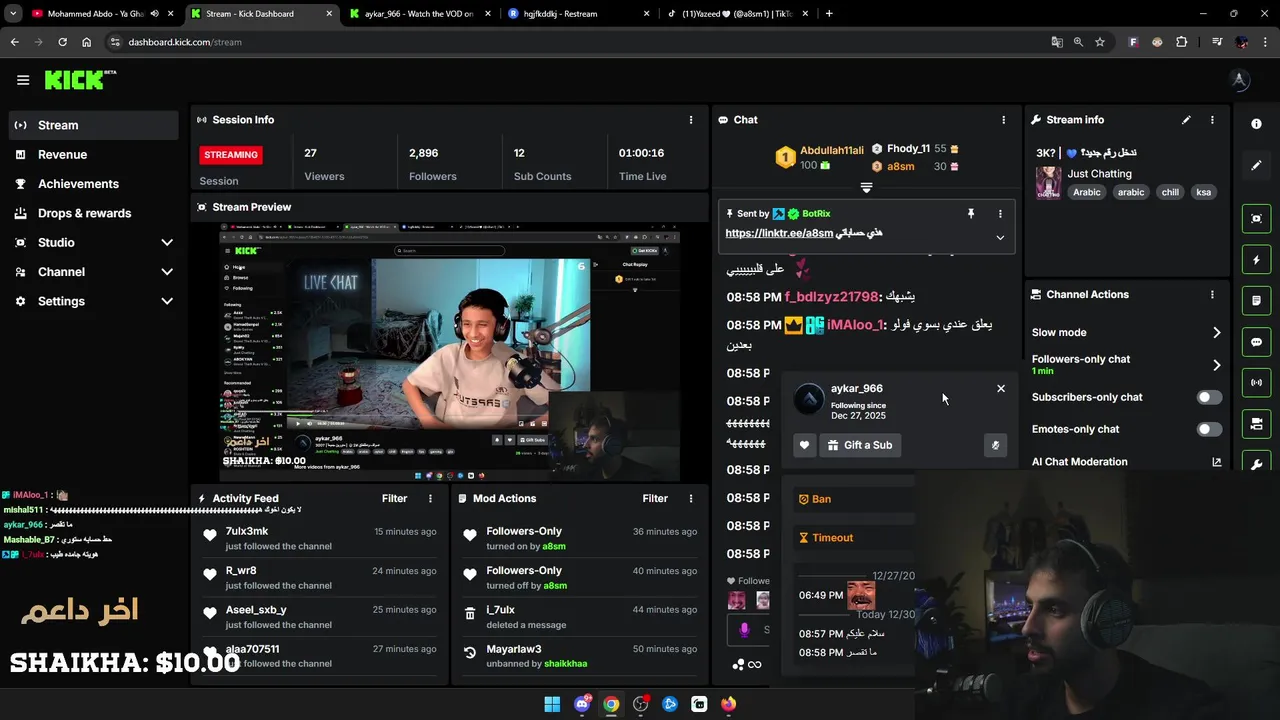
Task: Toggle stream preview widget in right rail
Action: (x=1256, y=218)
